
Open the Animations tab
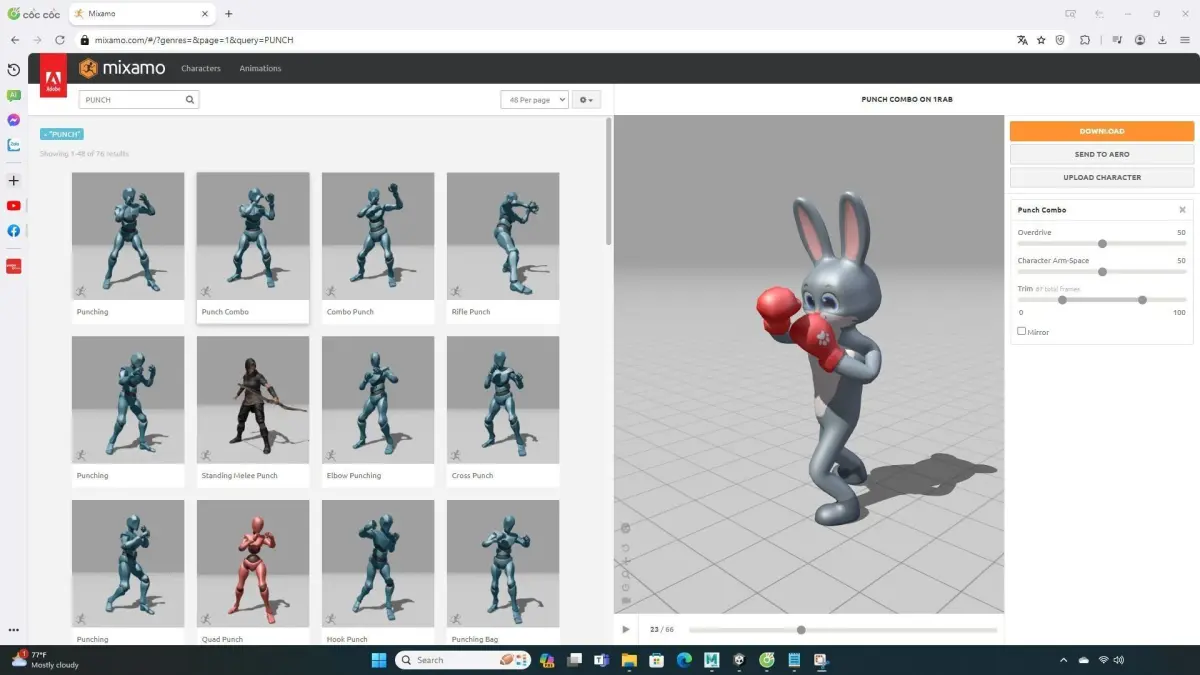260,68
